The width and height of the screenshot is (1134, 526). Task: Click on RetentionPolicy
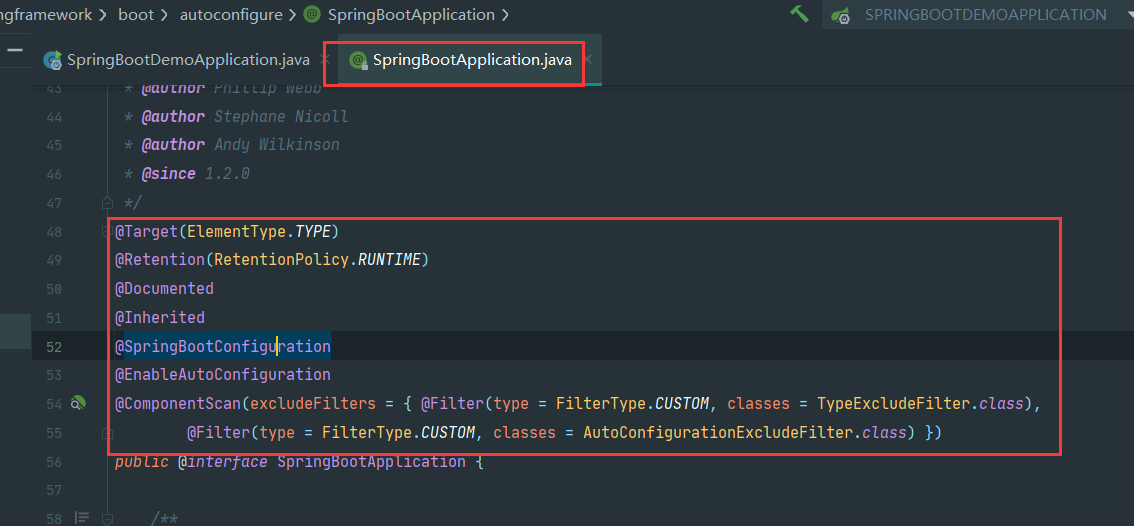281,260
